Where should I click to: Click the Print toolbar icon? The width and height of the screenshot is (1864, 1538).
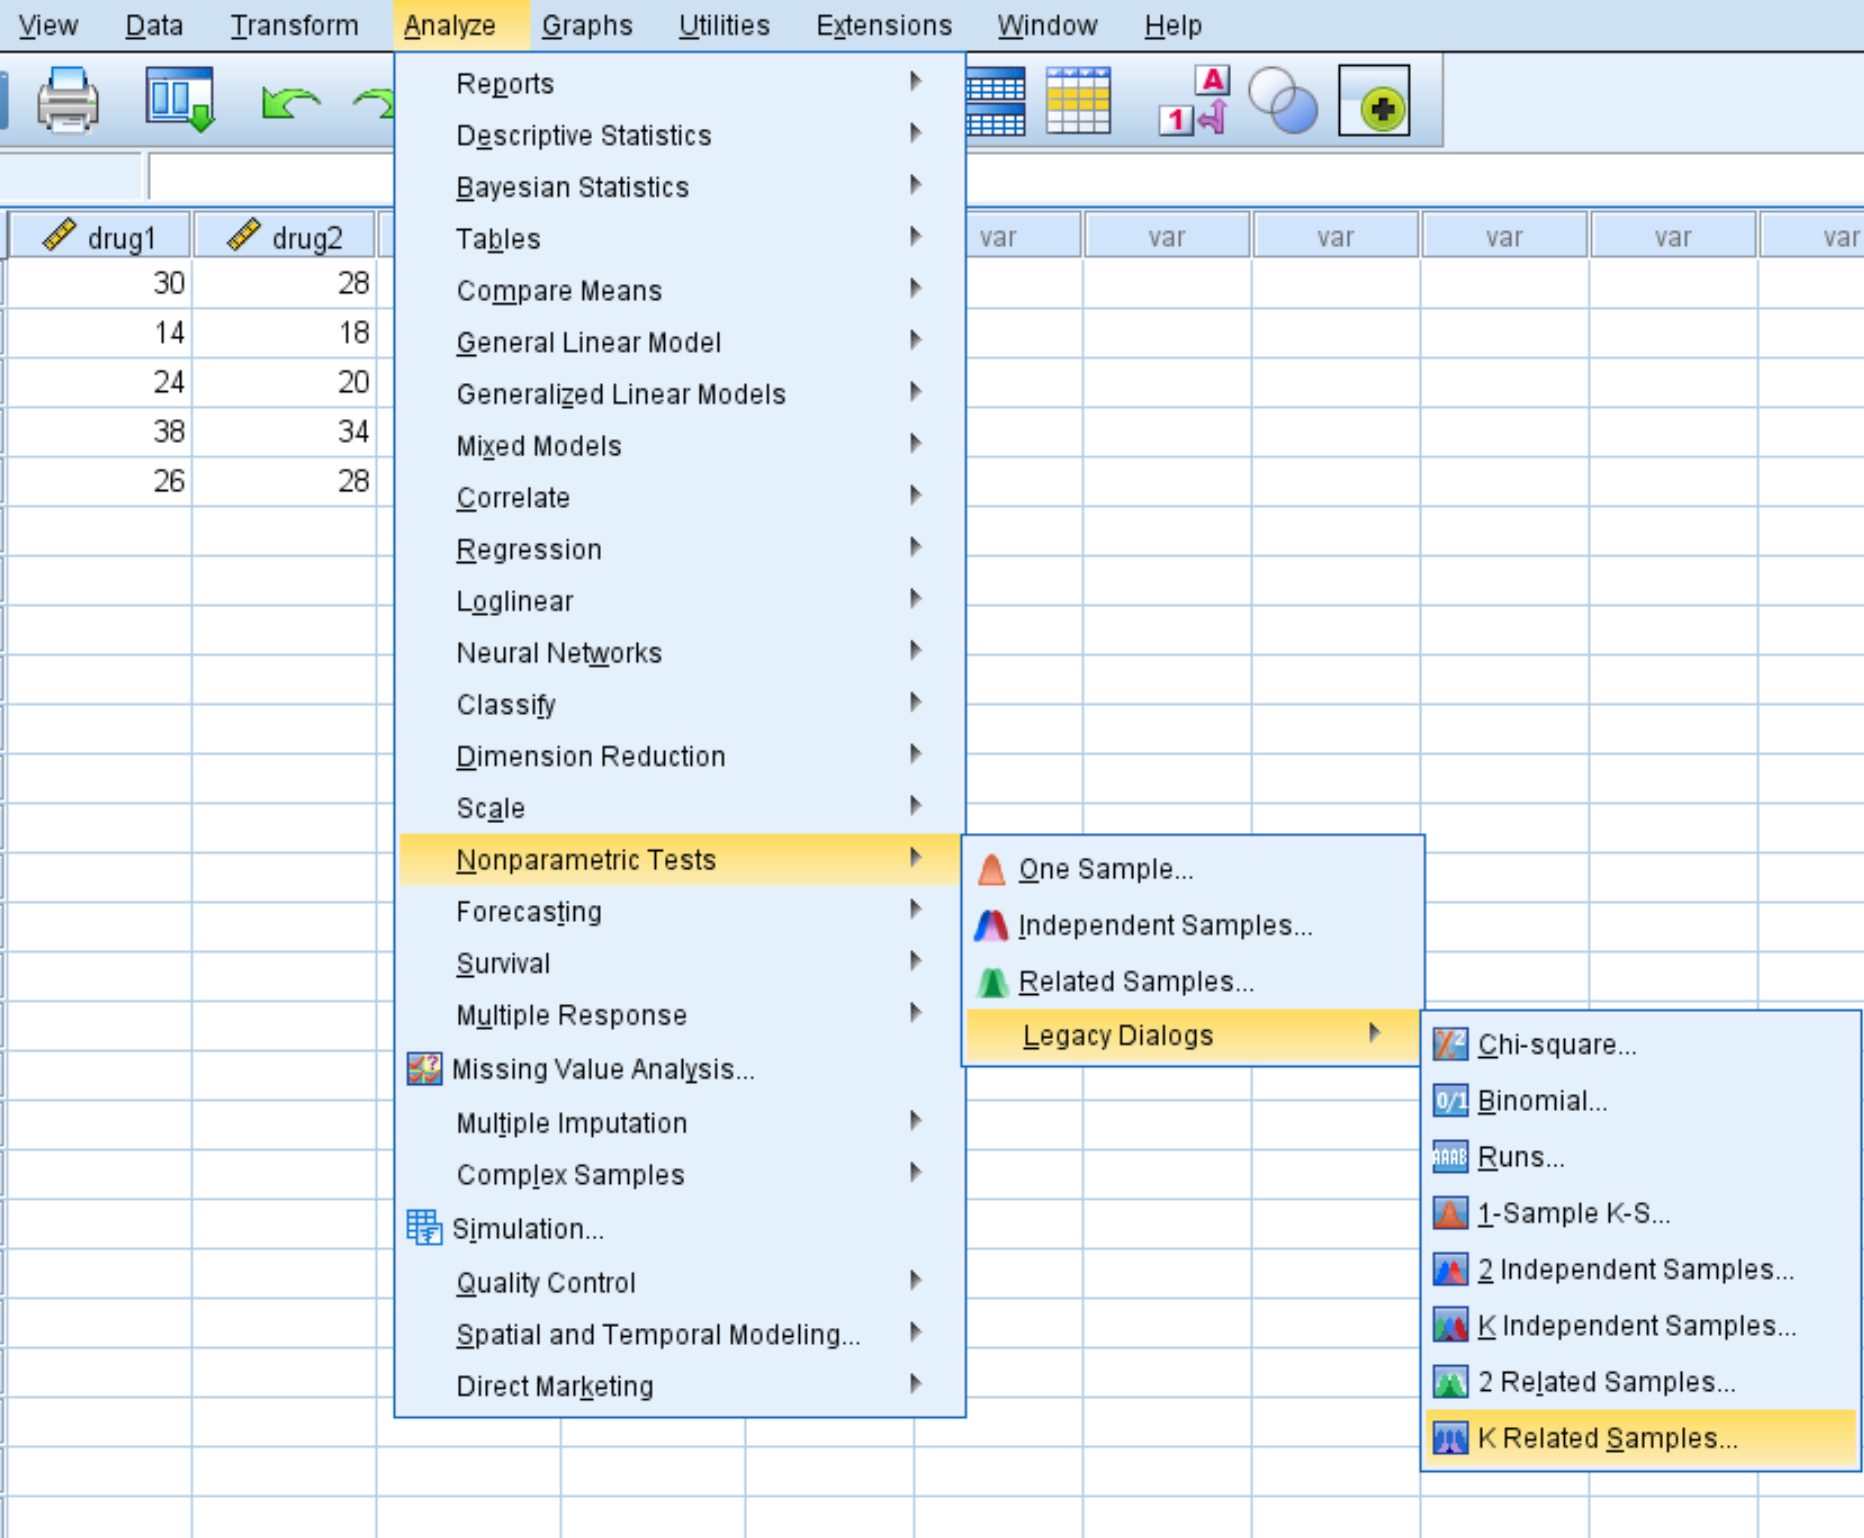tap(68, 100)
